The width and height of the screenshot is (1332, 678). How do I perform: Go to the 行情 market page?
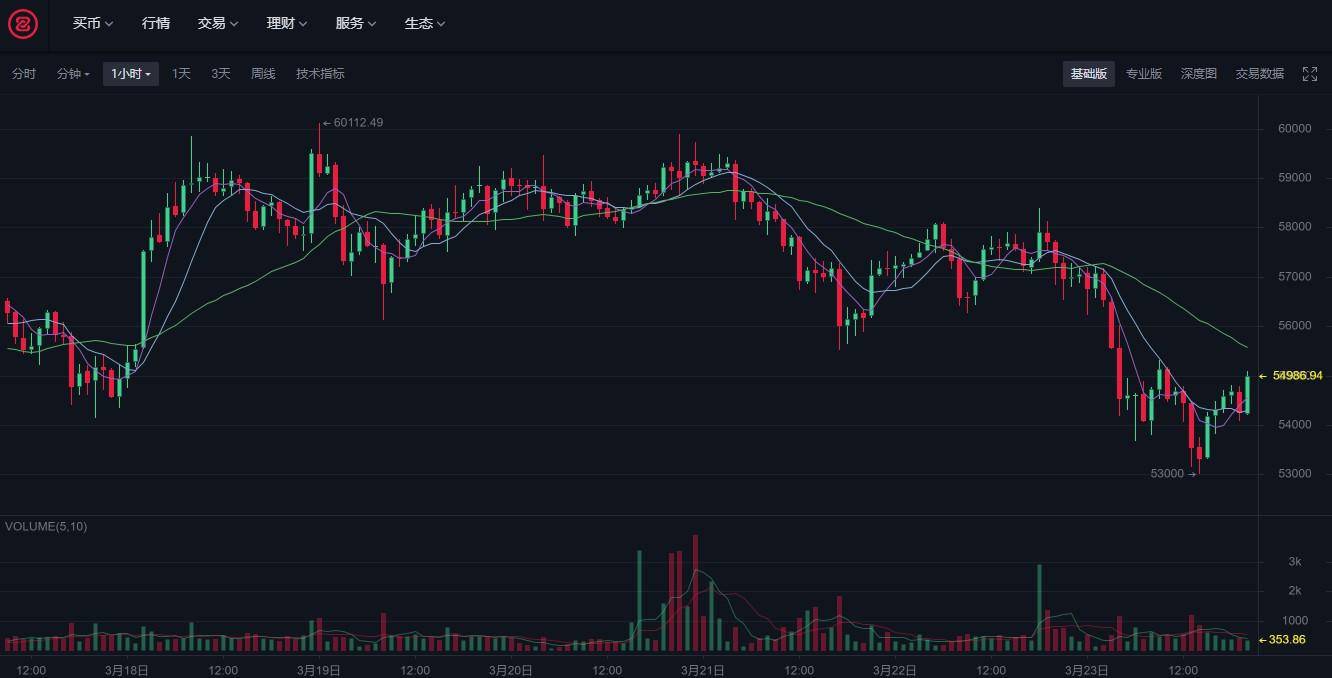156,23
